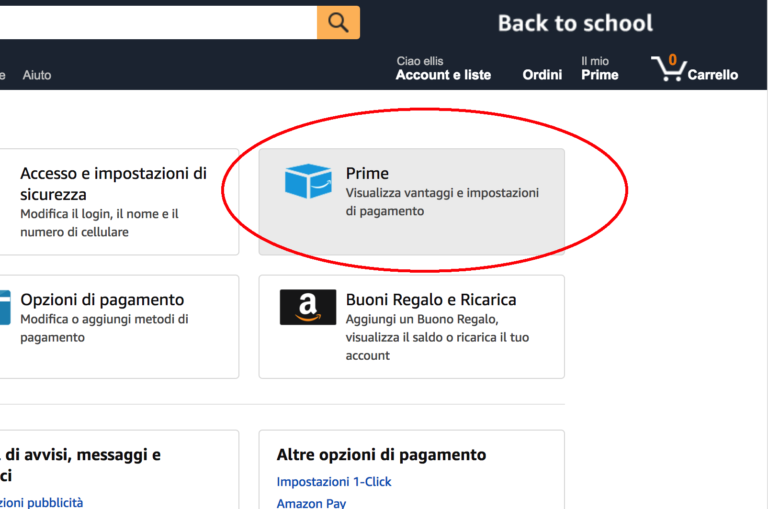Select the Prime card title
768x509 pixels.
coord(367,174)
